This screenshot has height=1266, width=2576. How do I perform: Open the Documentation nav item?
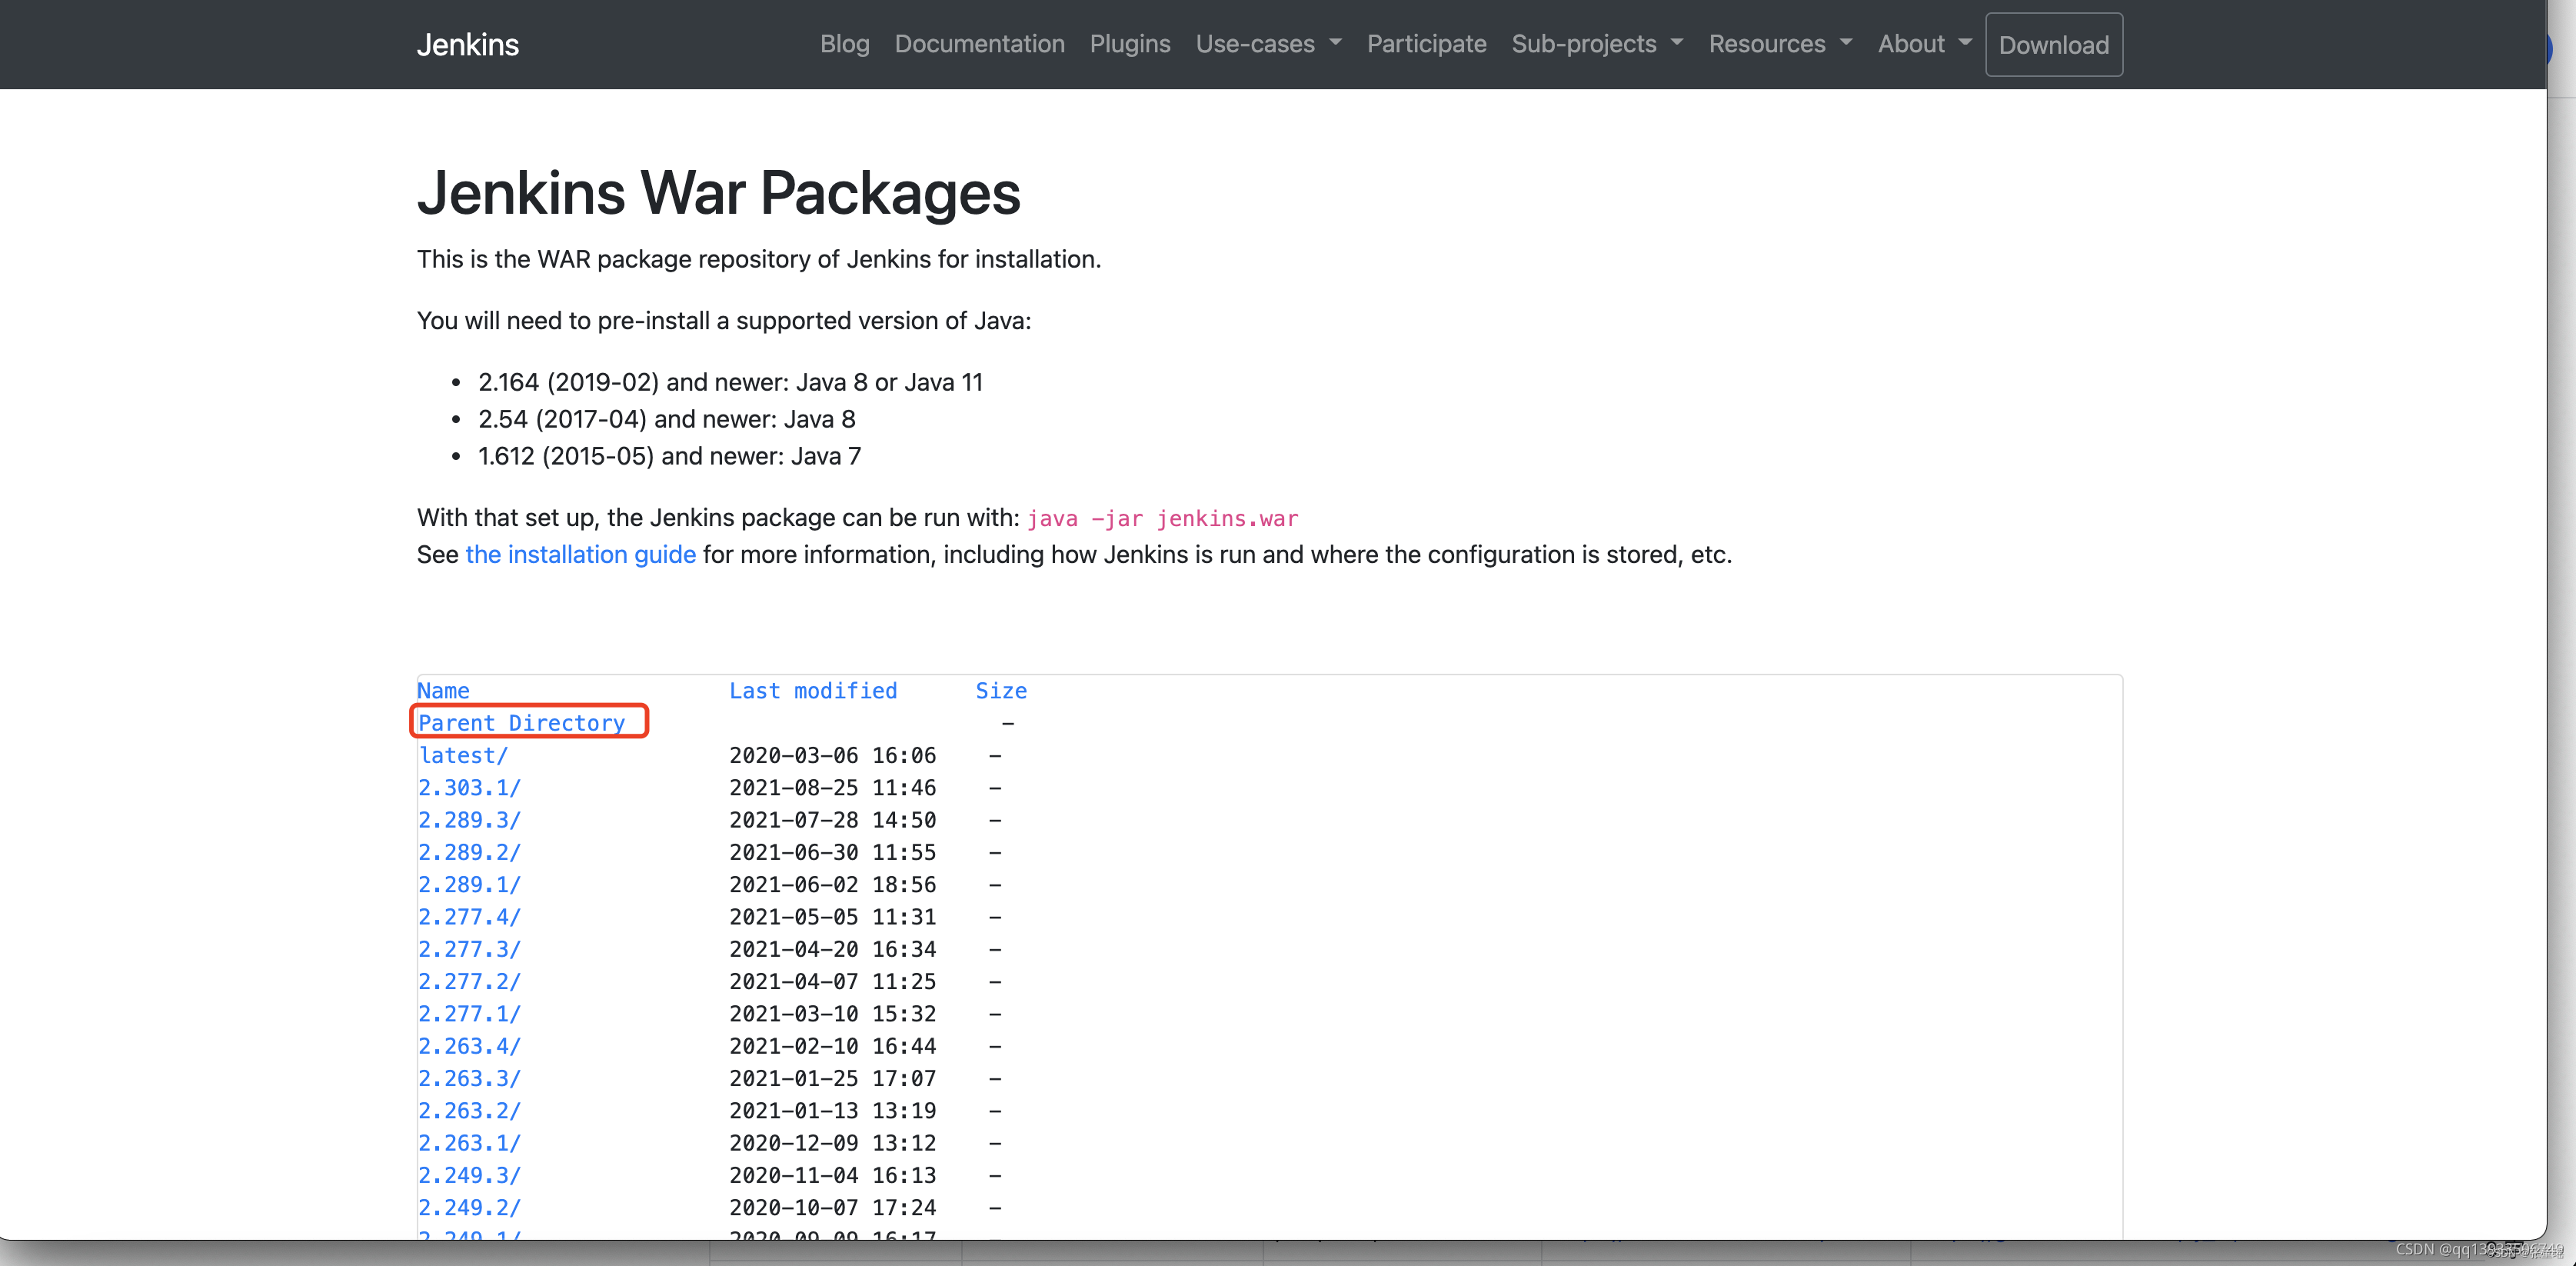(x=979, y=44)
